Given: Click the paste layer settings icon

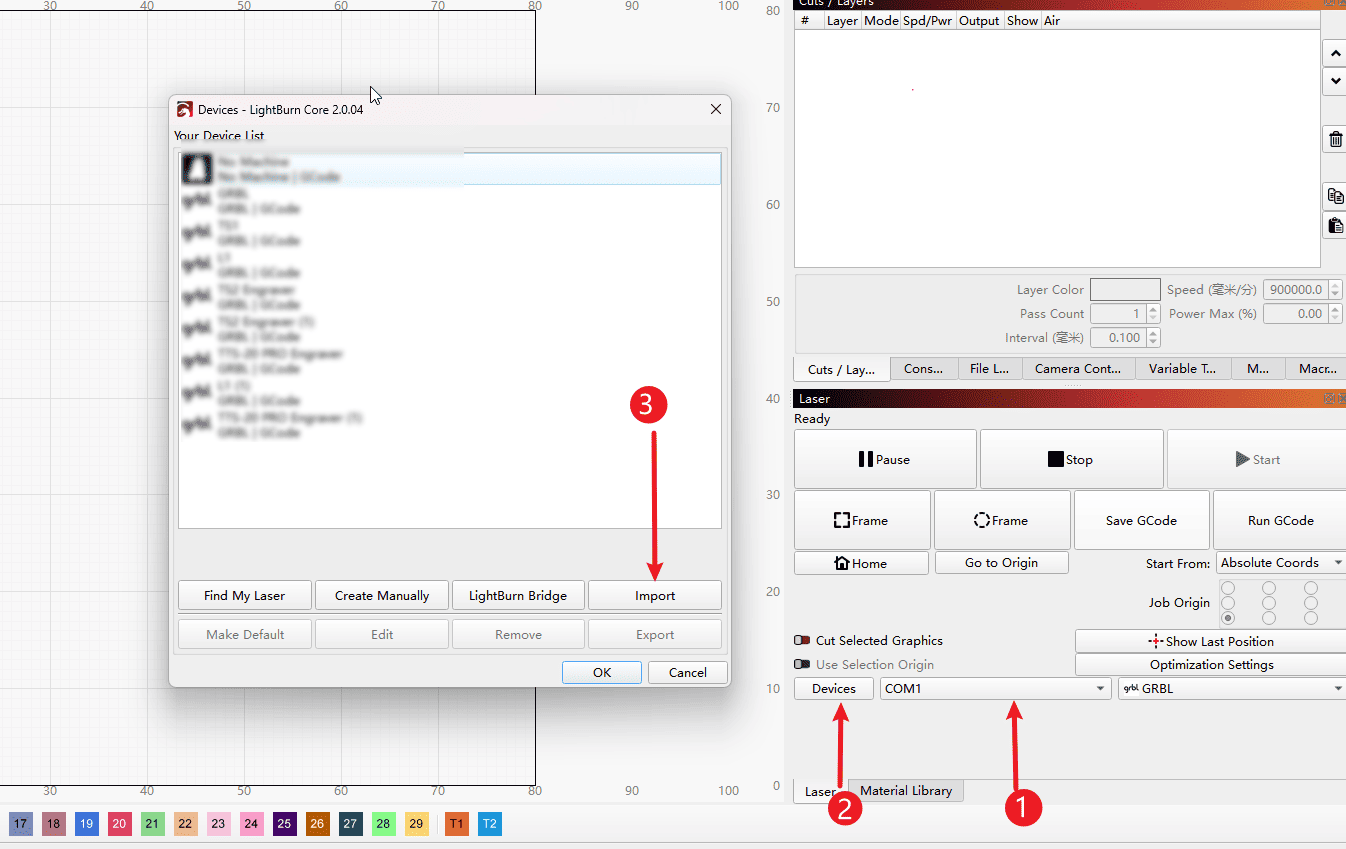Looking at the screenshot, I should point(1335,226).
